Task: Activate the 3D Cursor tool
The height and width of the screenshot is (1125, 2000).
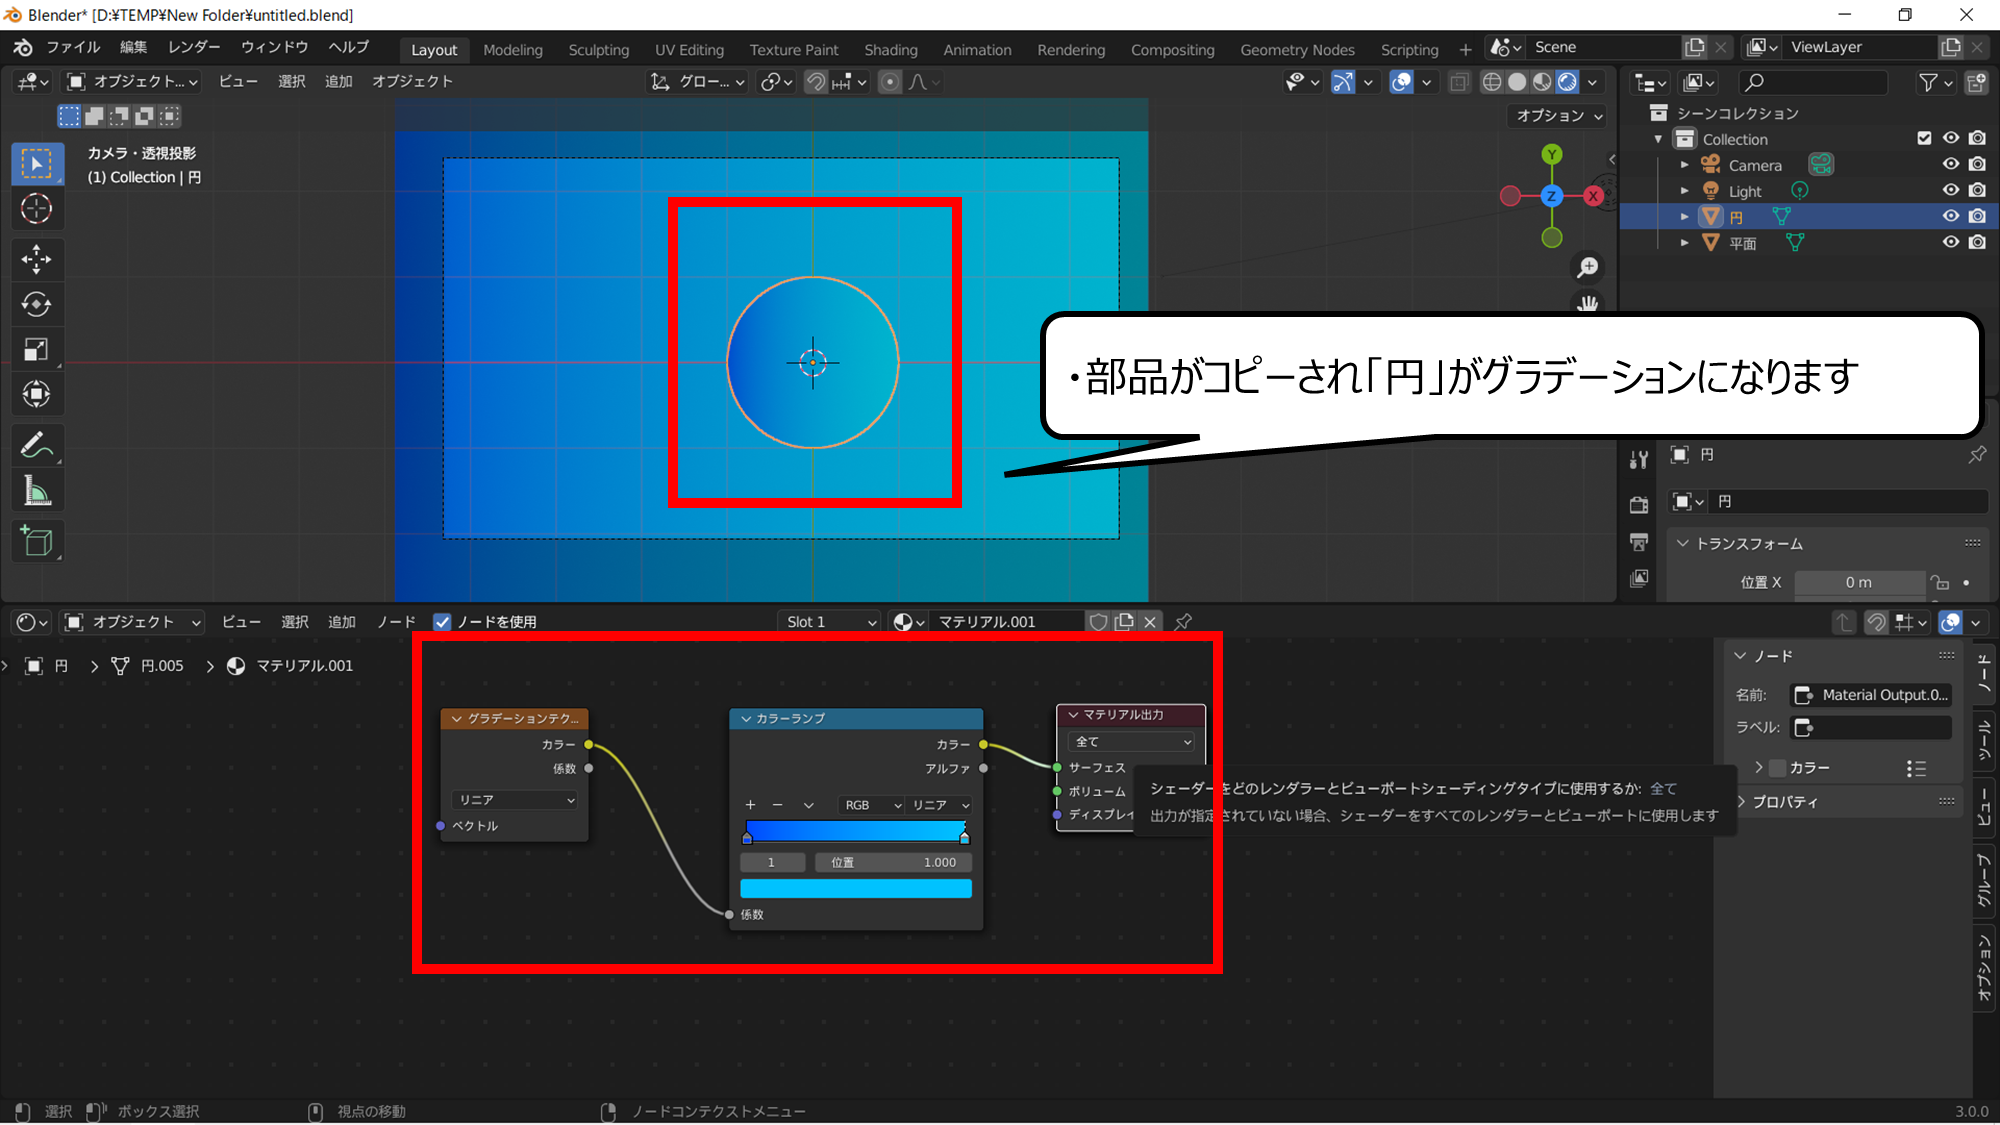Action: click(x=37, y=209)
